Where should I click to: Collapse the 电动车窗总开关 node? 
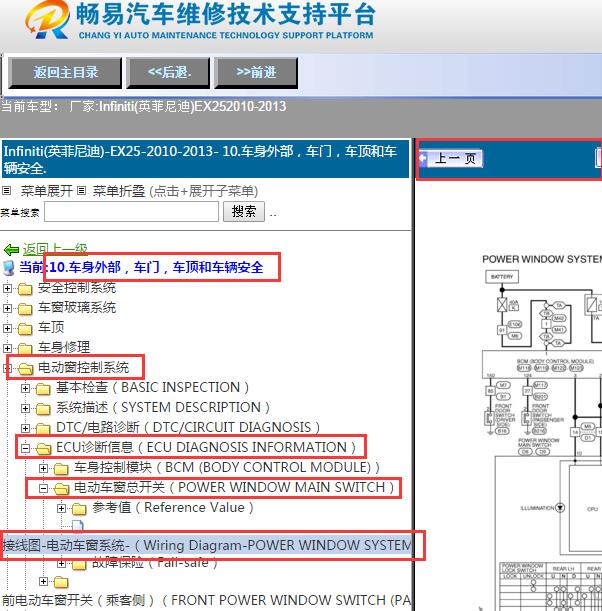click(x=44, y=488)
